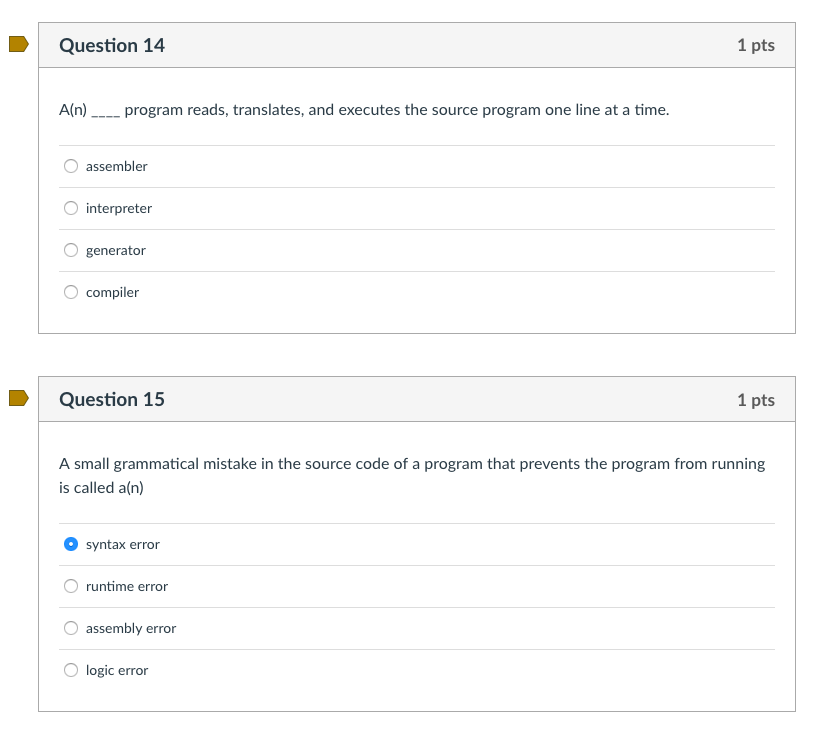
Task: Mark the compiler radio button
Action: 71,292
